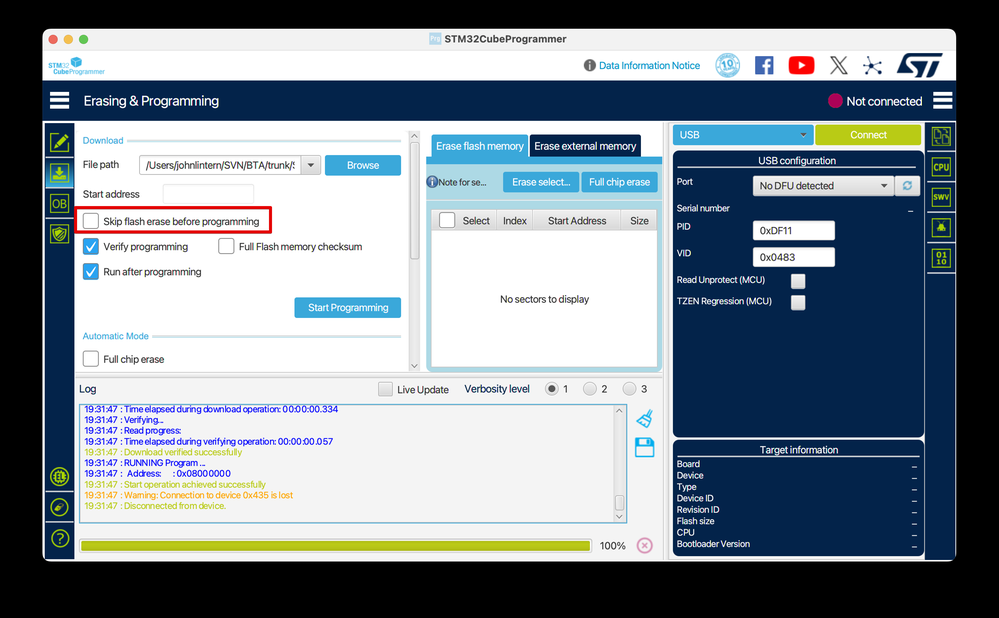Image resolution: width=999 pixels, height=618 pixels.
Task: Open the left hamburger menu
Action: point(59,101)
